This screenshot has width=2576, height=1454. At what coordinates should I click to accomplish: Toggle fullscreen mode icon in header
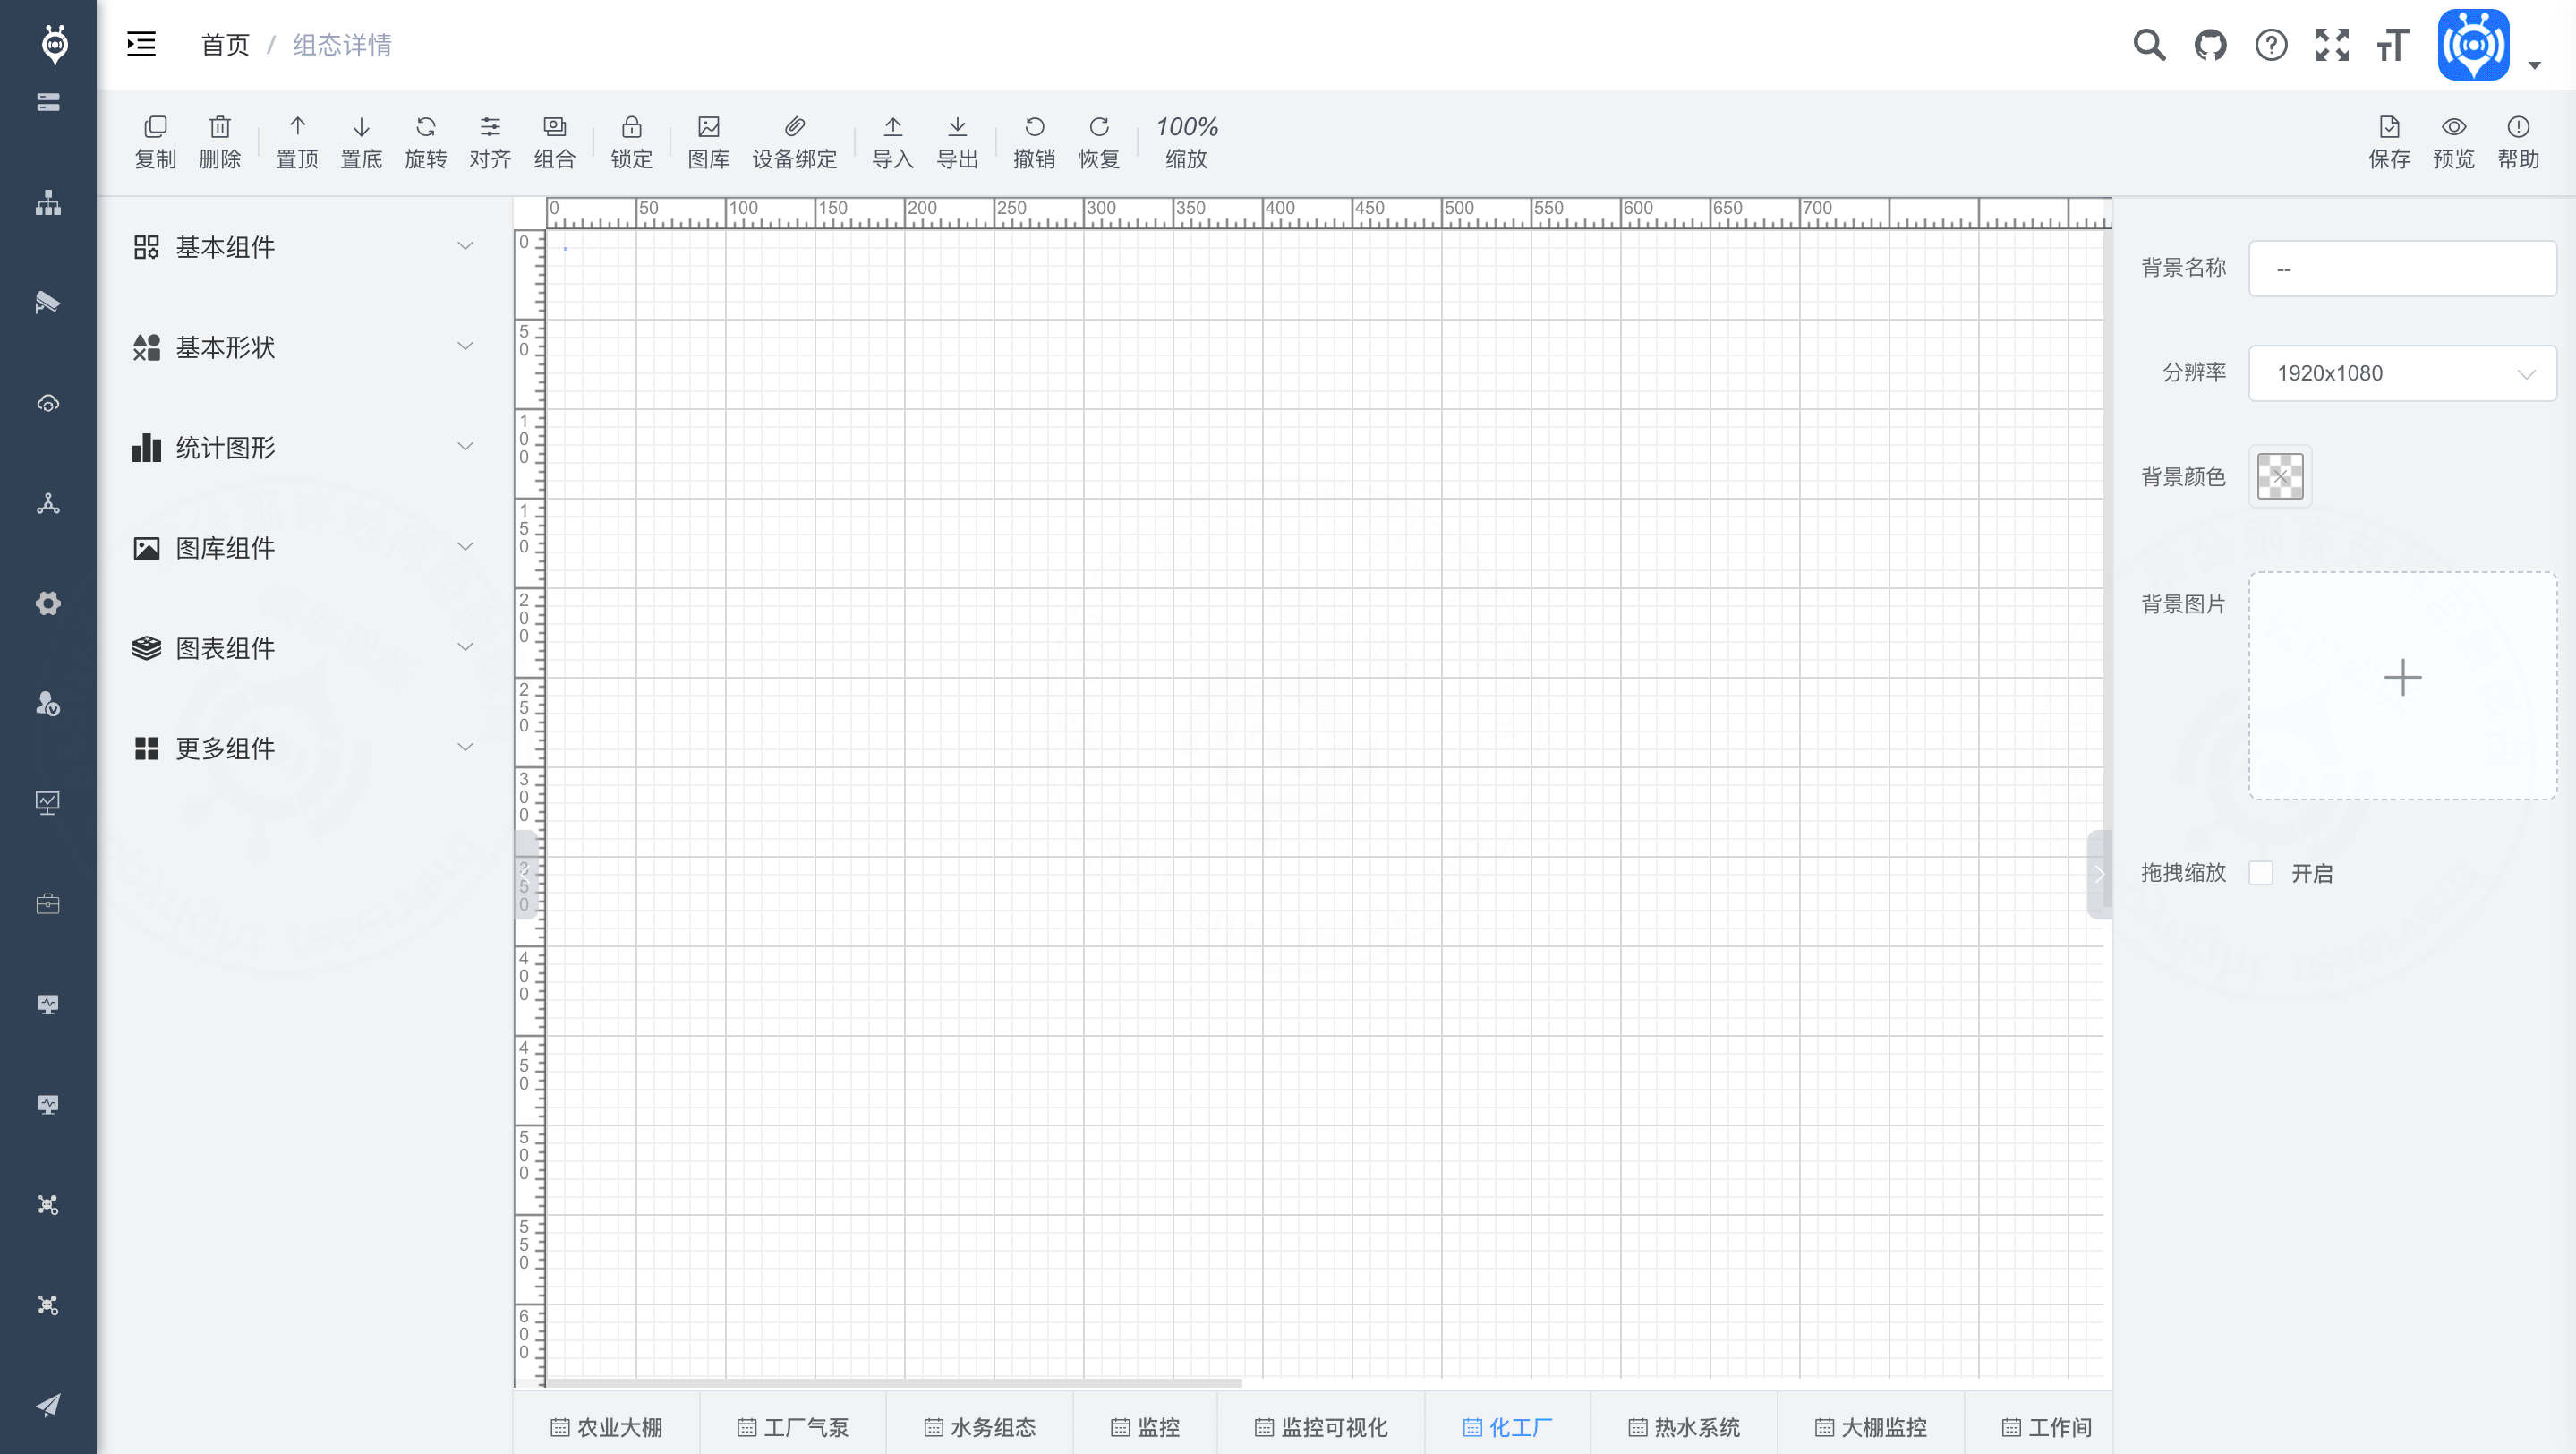tap(2332, 45)
